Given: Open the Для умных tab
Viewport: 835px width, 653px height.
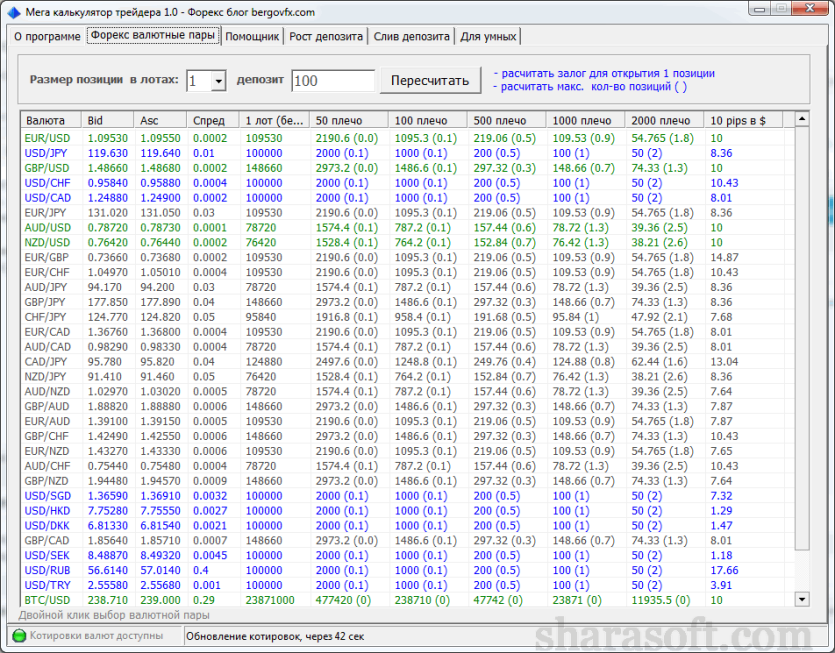Looking at the screenshot, I should (488, 37).
